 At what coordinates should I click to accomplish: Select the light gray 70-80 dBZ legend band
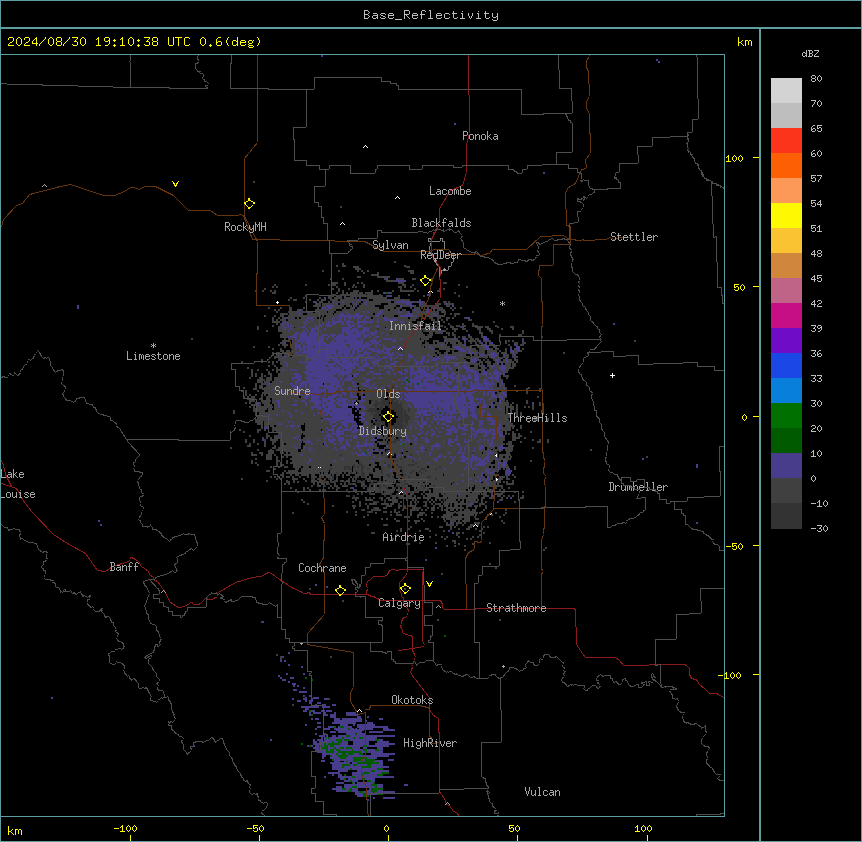coord(786,91)
